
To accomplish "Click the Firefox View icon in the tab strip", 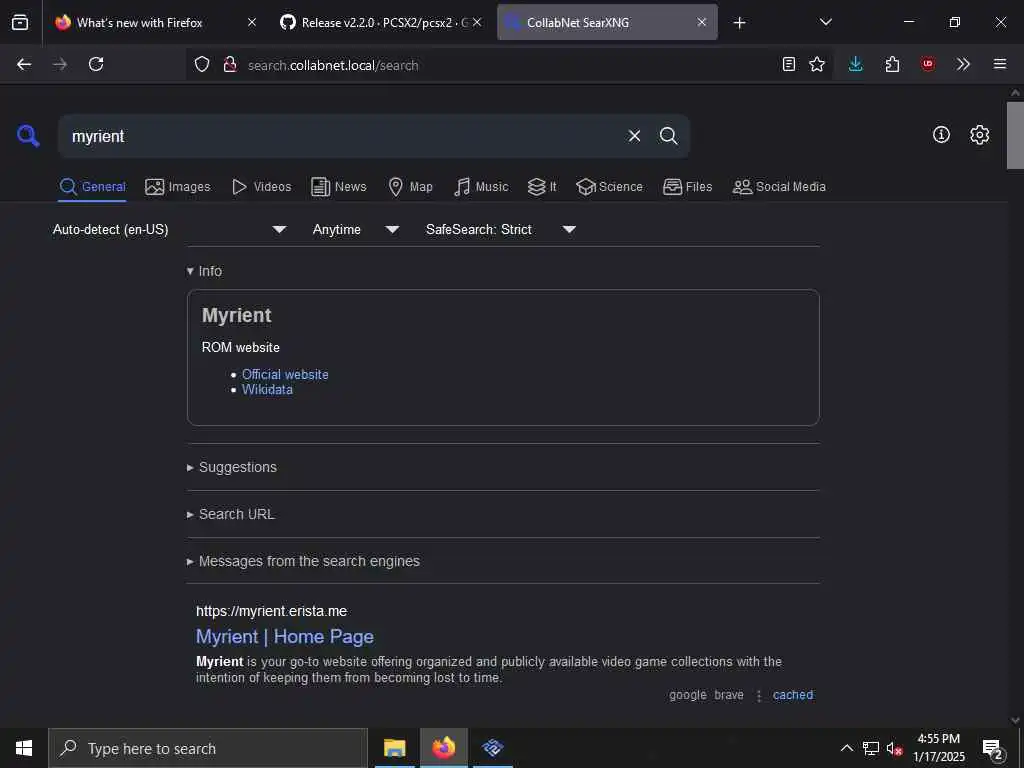I will [x=20, y=22].
